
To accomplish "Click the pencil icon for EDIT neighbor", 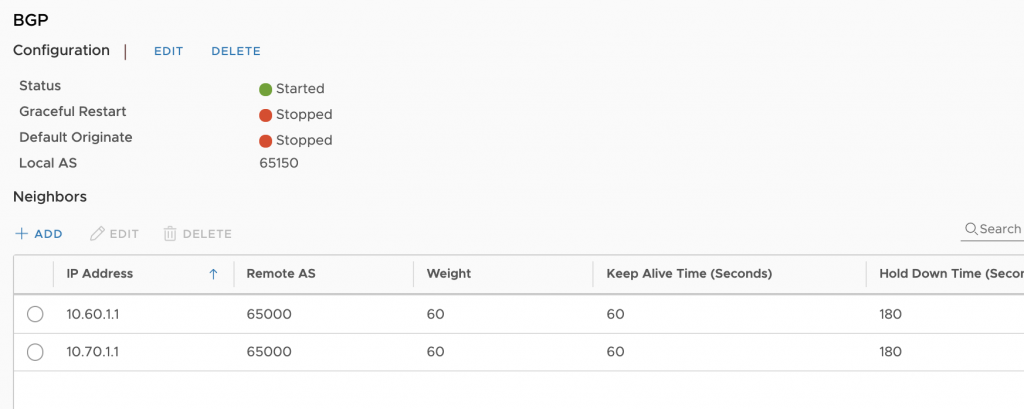I will 97,234.
